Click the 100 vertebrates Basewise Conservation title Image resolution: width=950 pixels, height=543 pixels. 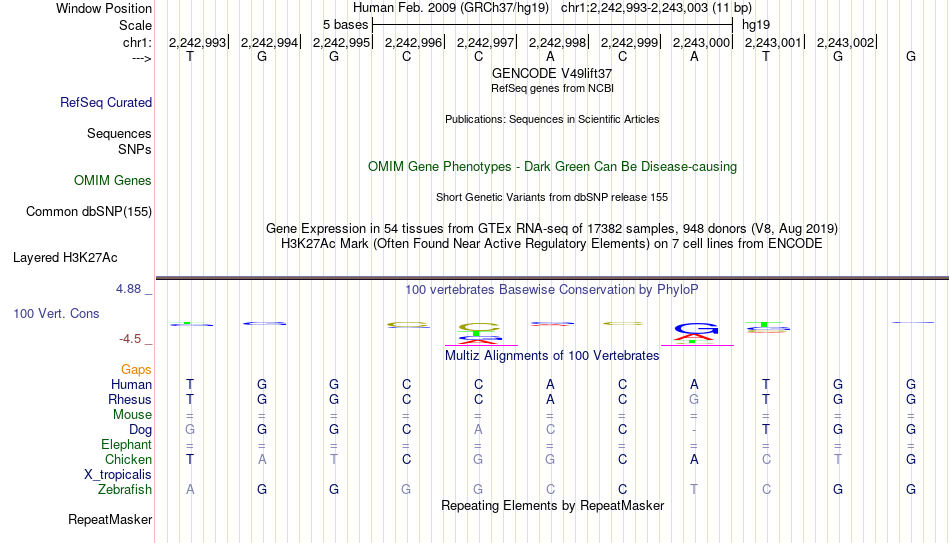coord(552,290)
